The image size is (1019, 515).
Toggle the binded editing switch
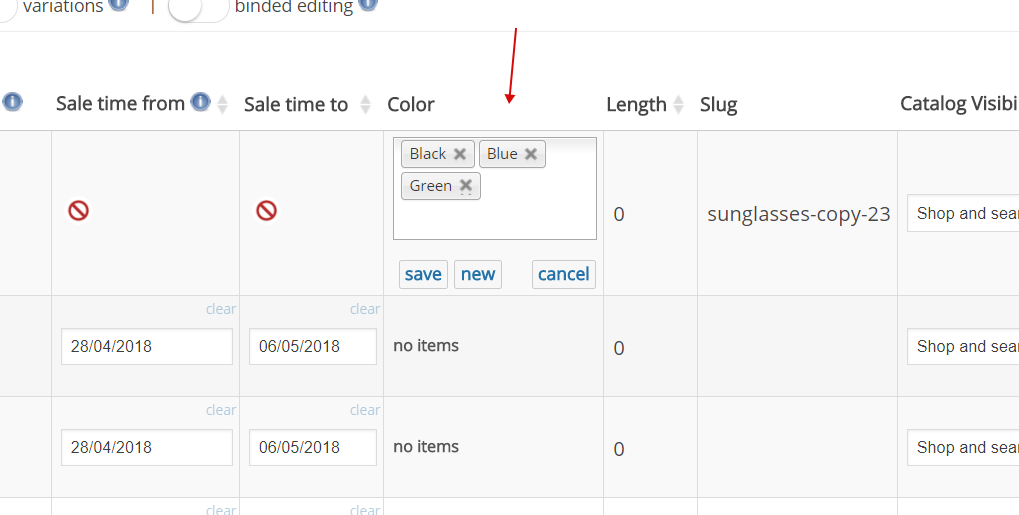pyautogui.click(x=198, y=8)
